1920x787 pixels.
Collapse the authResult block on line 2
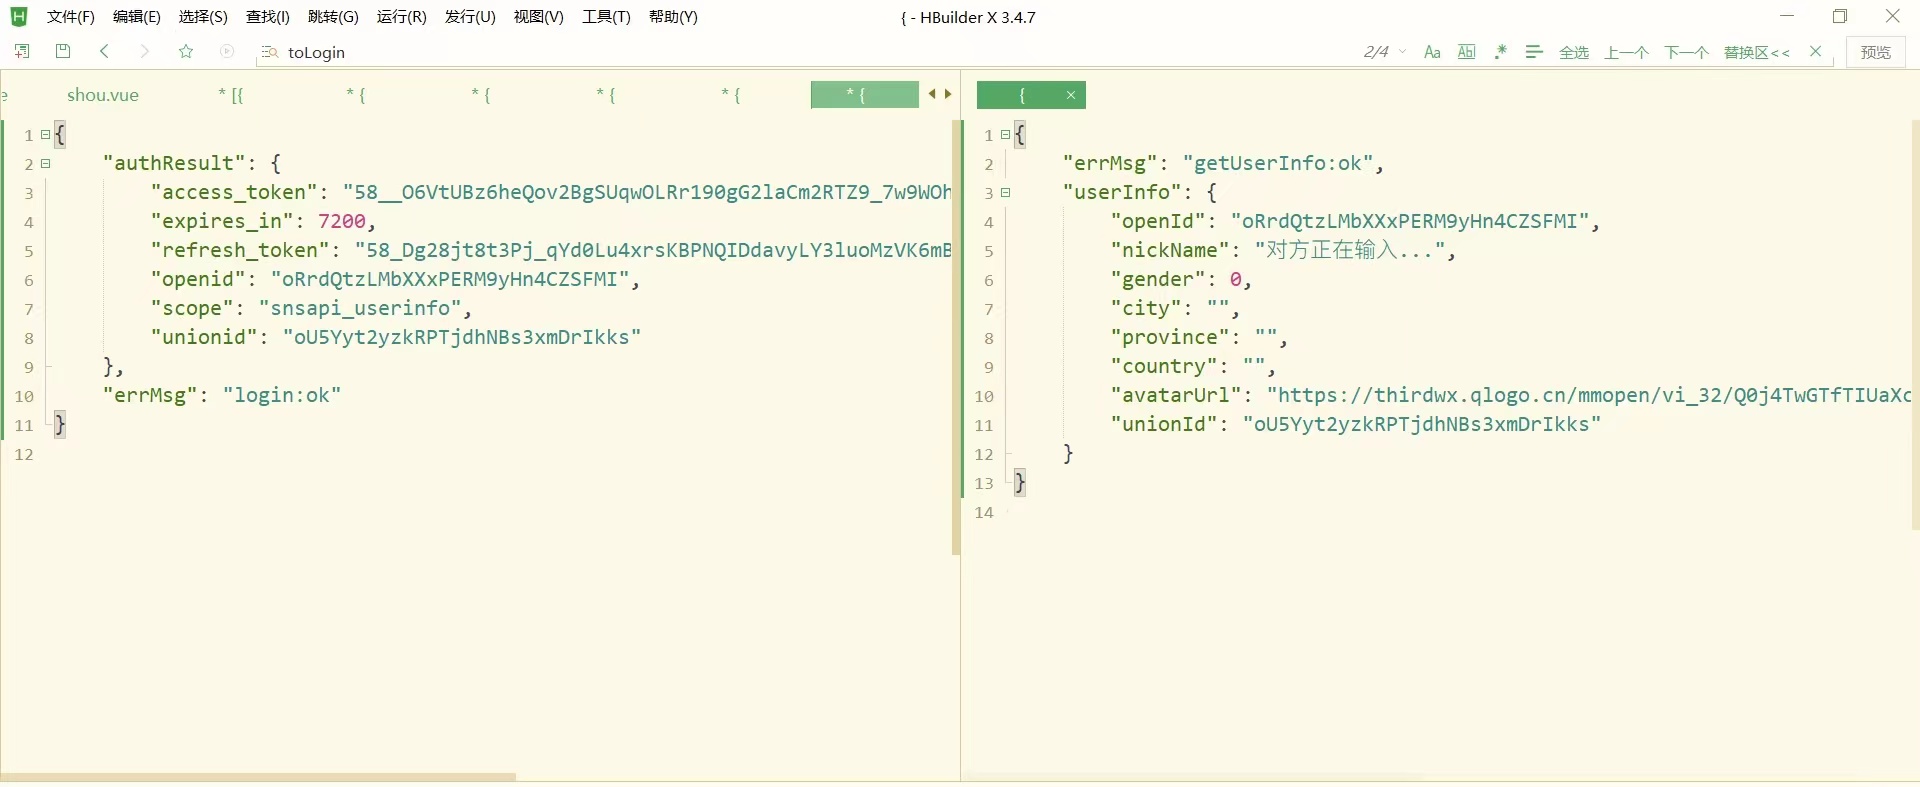pos(46,163)
